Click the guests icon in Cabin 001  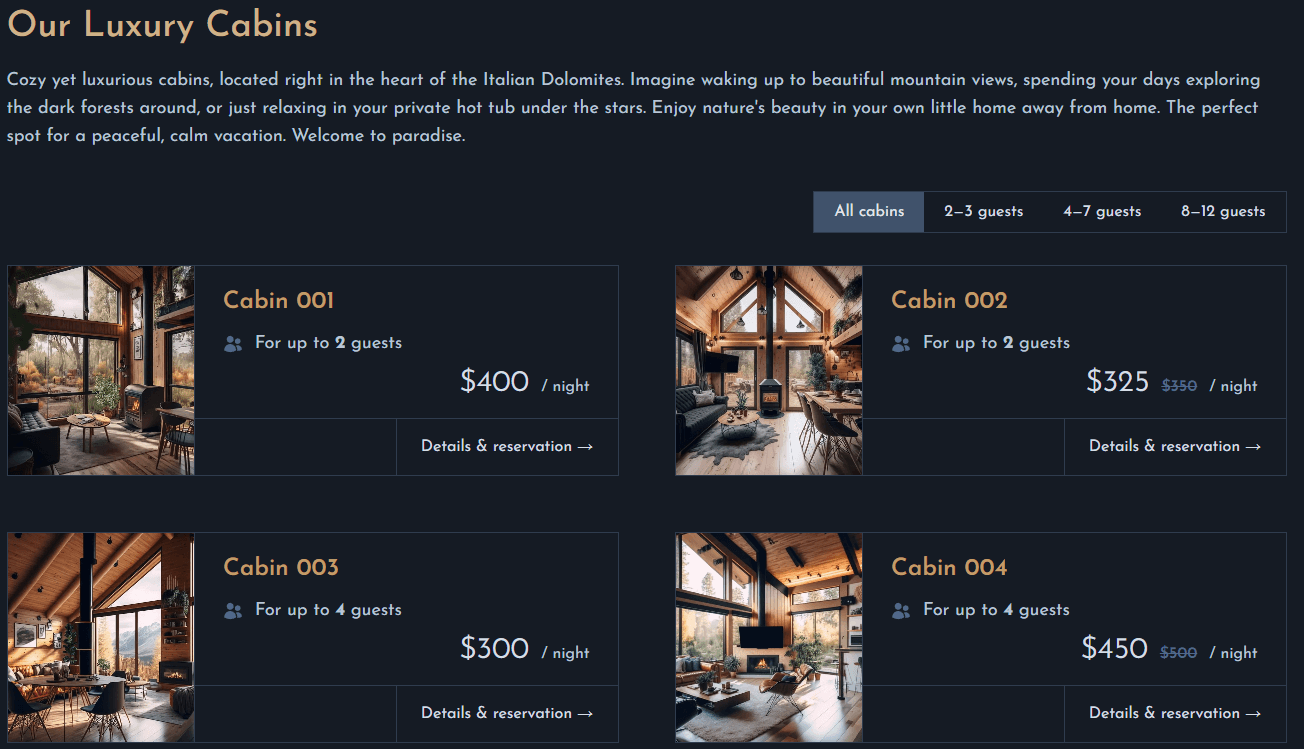point(233,344)
